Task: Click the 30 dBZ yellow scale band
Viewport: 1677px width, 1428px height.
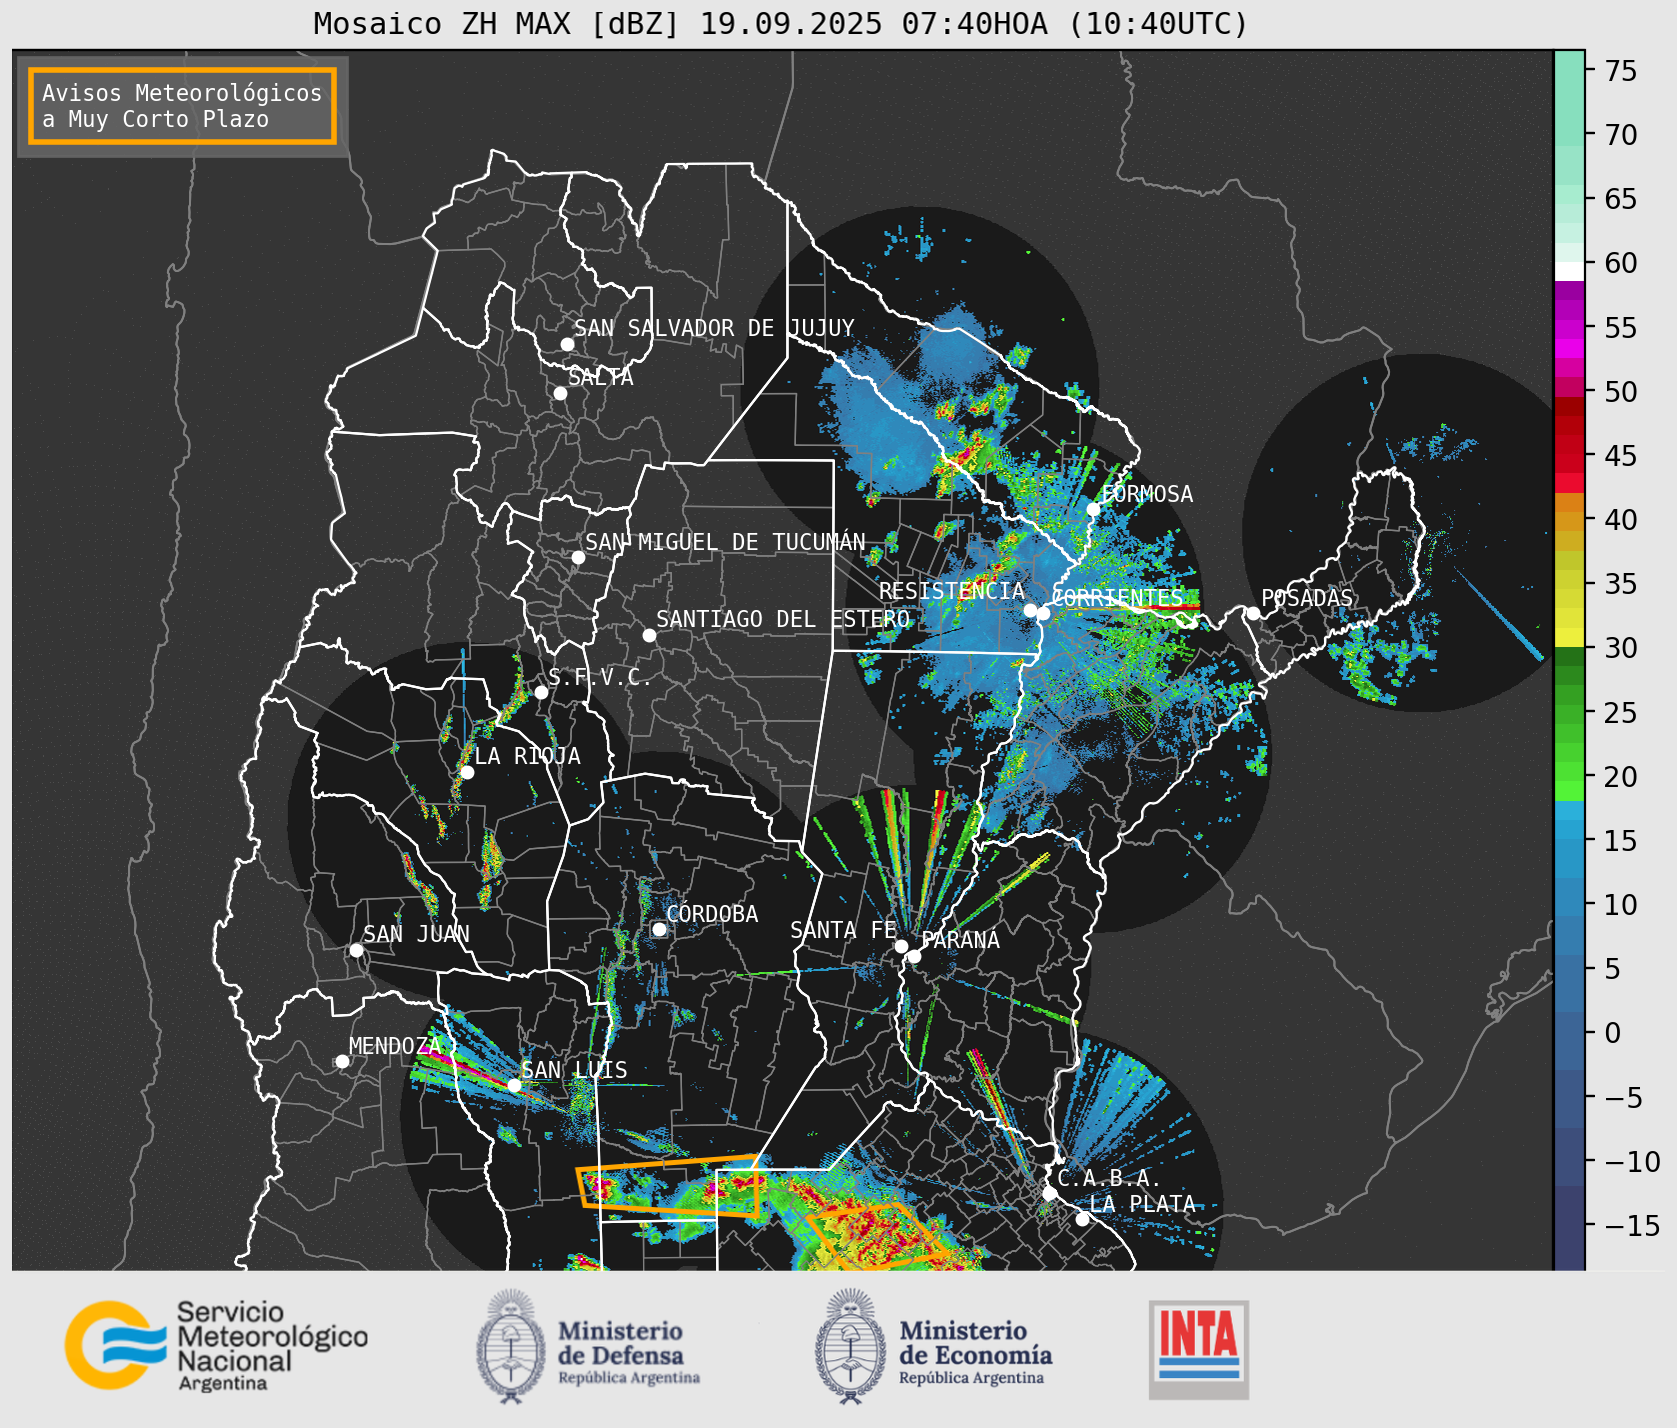Action: coord(1569,637)
